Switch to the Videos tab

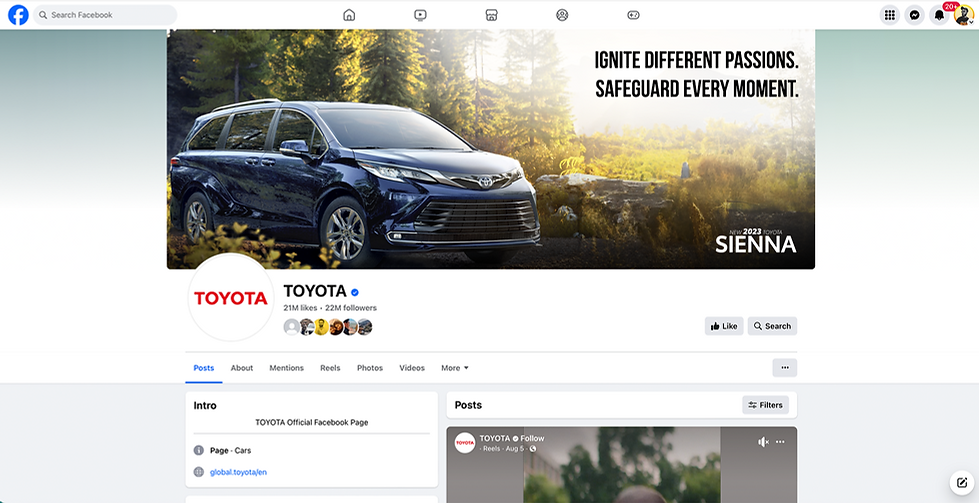tap(412, 368)
